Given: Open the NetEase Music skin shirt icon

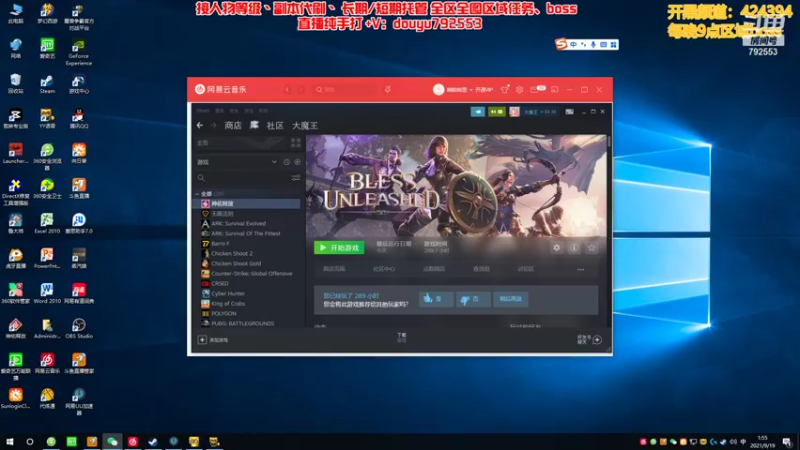Looking at the screenshot, I should pyautogui.click(x=505, y=90).
